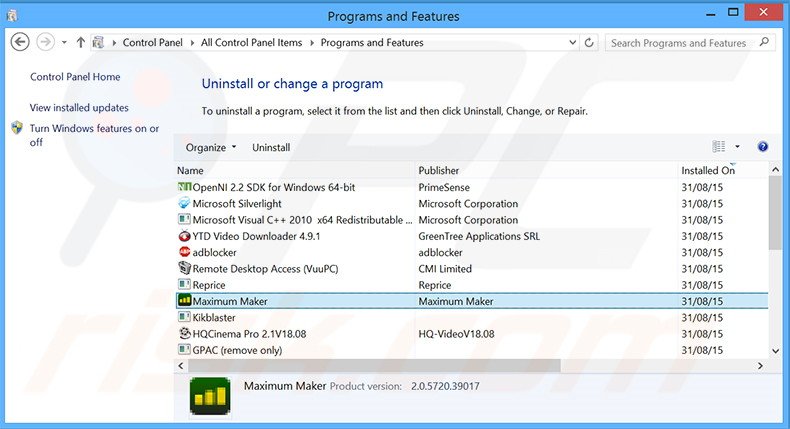Click the Back navigation arrow
Image resolution: width=790 pixels, height=429 pixels.
coord(20,42)
